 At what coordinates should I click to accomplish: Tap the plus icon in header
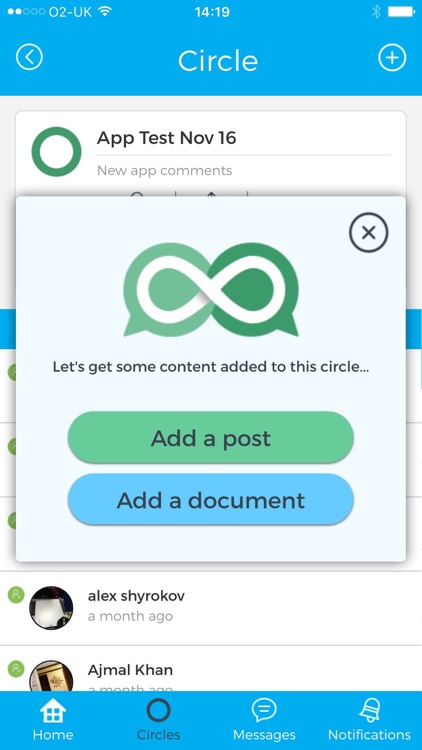(392, 58)
